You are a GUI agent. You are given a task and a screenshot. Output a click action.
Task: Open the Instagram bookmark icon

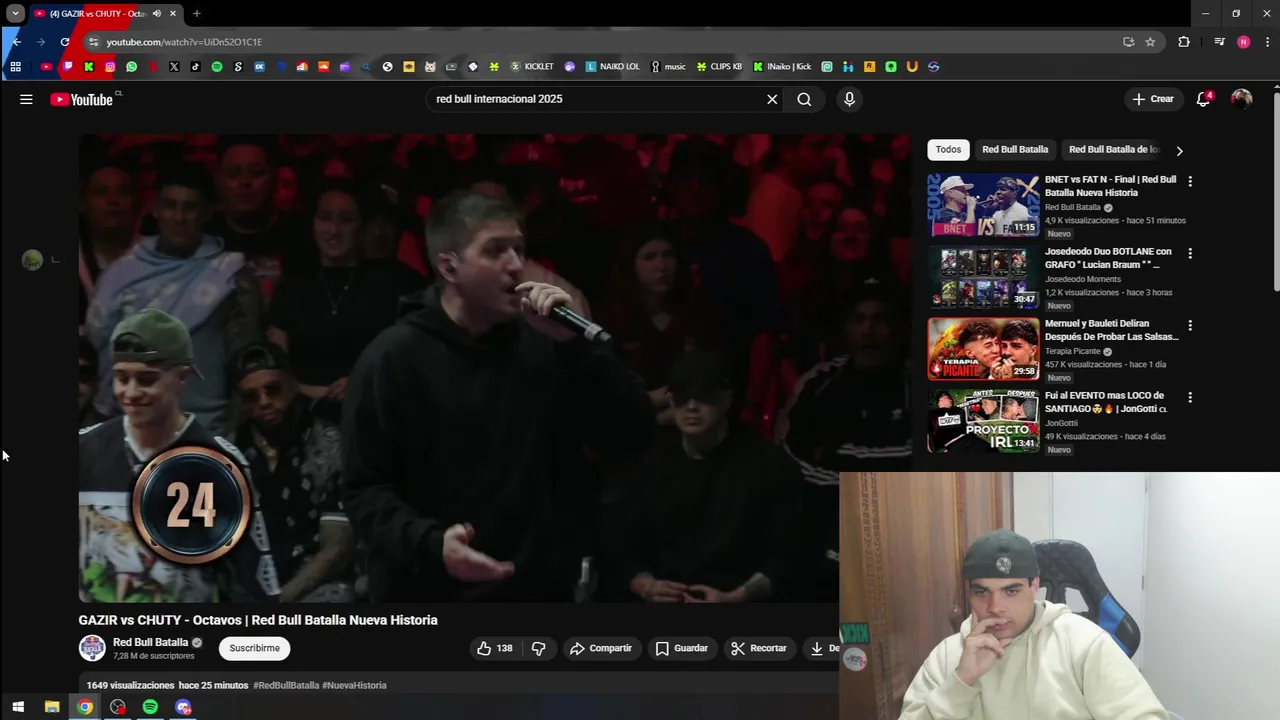110,67
